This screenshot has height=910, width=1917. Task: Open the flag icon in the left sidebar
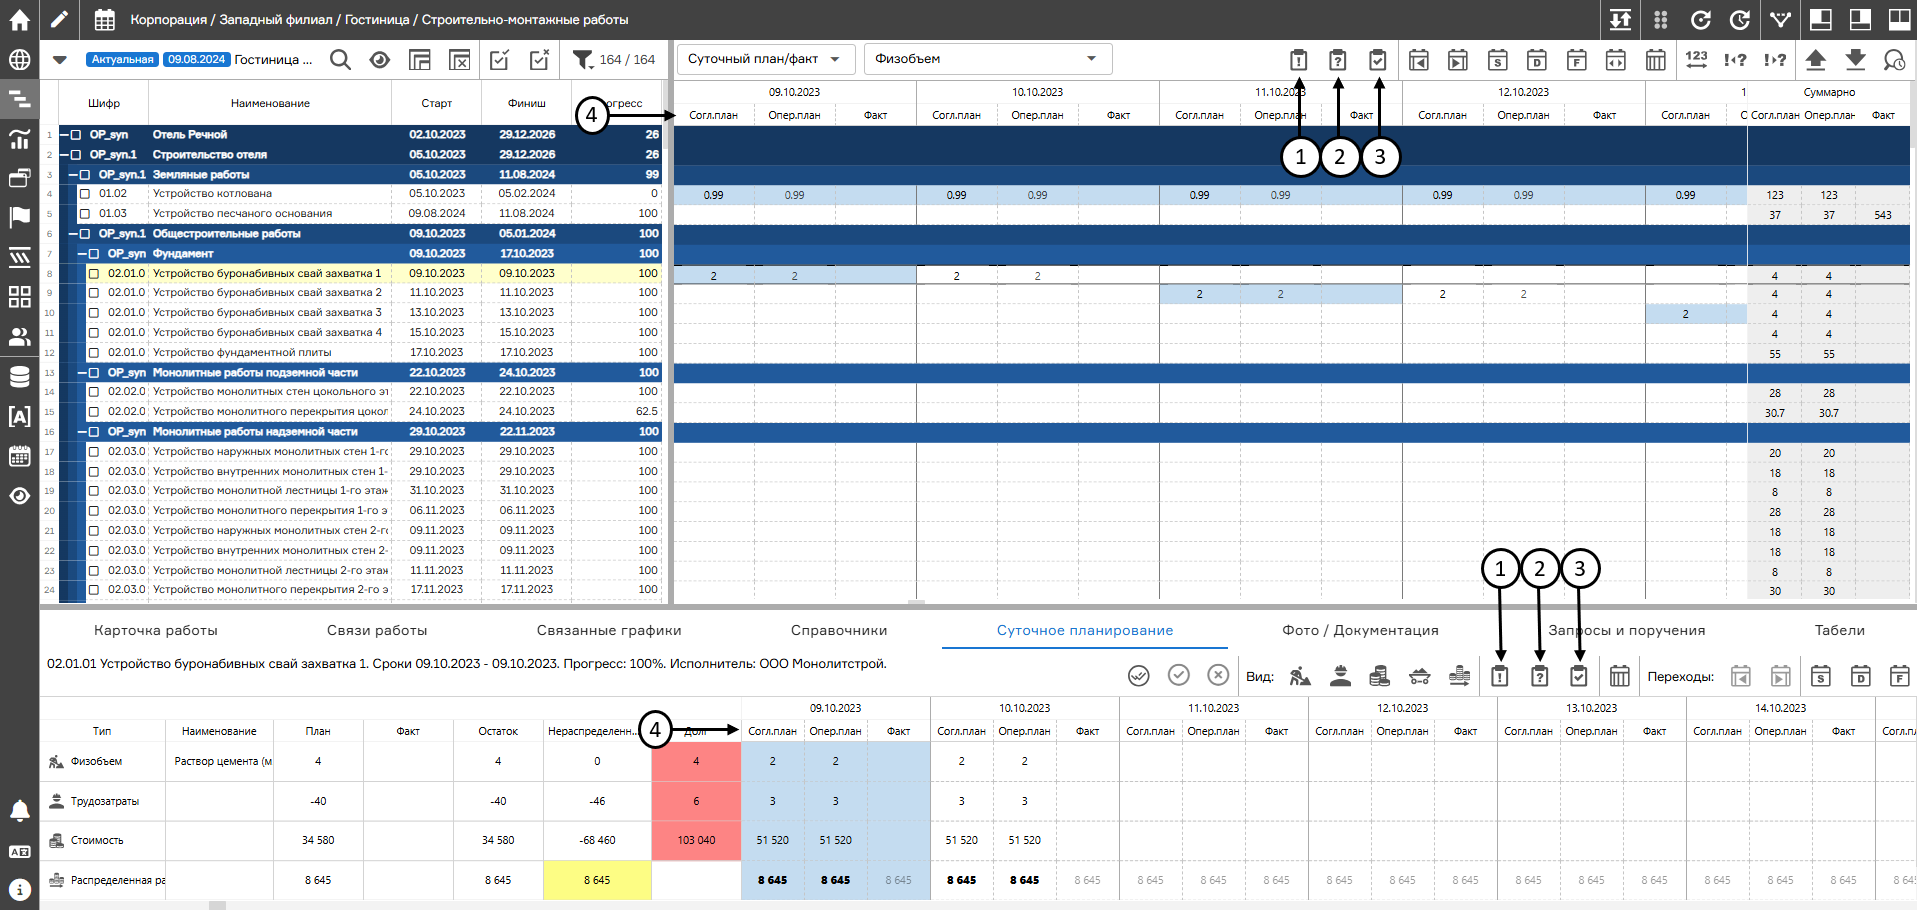coord(19,217)
